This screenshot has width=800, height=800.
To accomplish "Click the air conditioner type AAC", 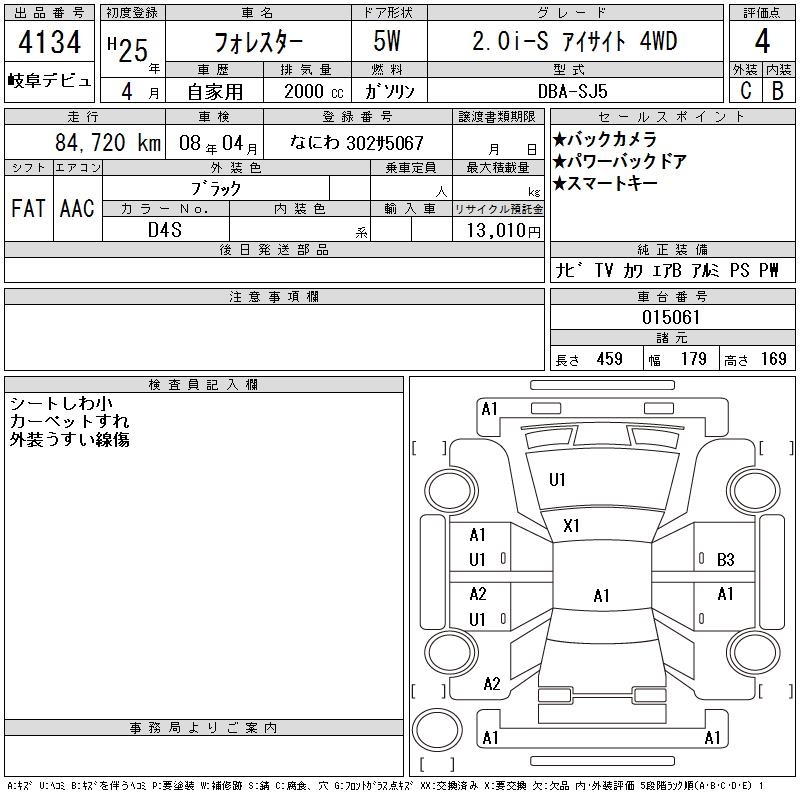I will (x=77, y=209).
